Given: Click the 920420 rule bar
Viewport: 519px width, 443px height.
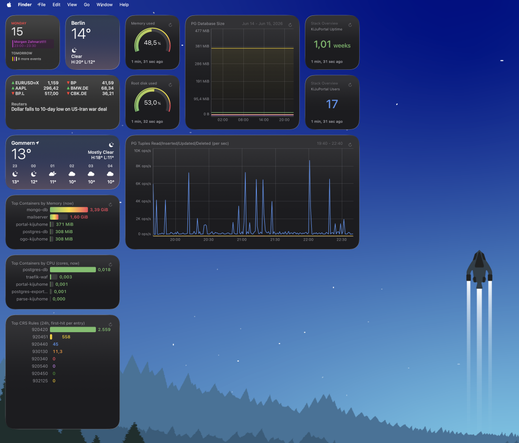Looking at the screenshot, I should point(73,329).
